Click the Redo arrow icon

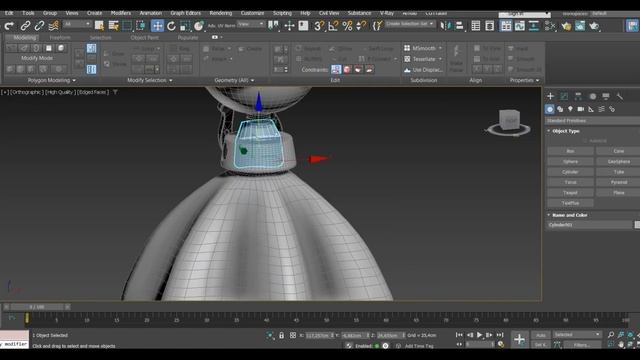(x=9, y=26)
